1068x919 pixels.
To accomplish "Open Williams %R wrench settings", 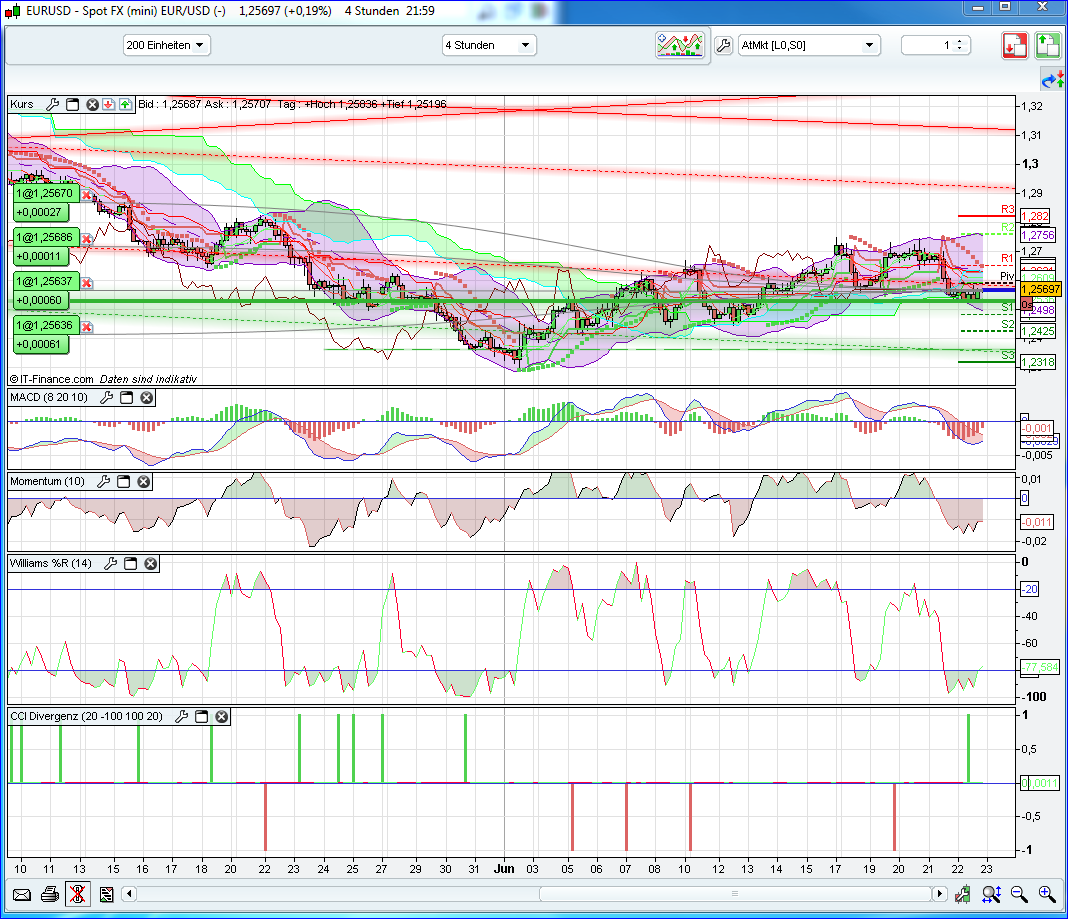I will 111,564.
